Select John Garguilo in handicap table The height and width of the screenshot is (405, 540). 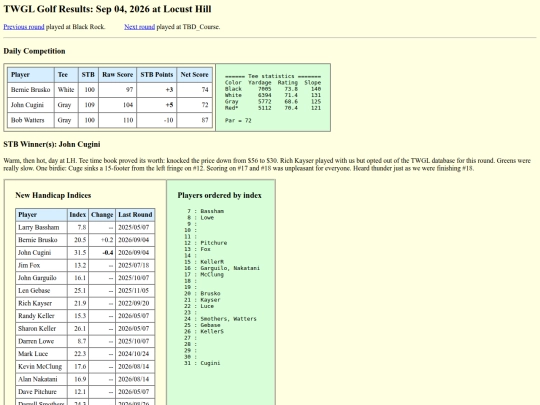click(37, 278)
